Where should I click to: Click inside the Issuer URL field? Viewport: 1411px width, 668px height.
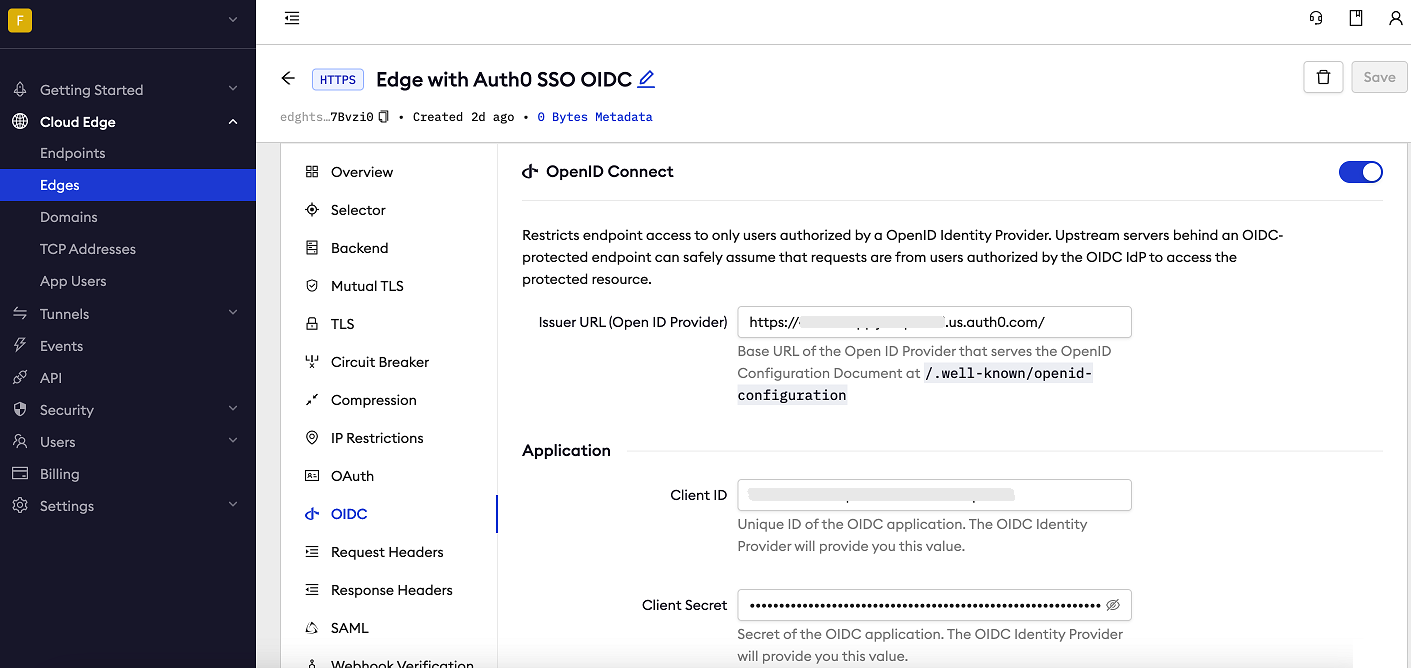pos(934,321)
